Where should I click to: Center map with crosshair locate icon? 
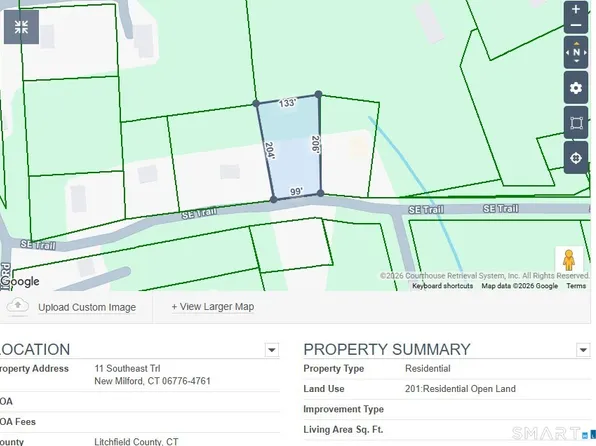576,157
